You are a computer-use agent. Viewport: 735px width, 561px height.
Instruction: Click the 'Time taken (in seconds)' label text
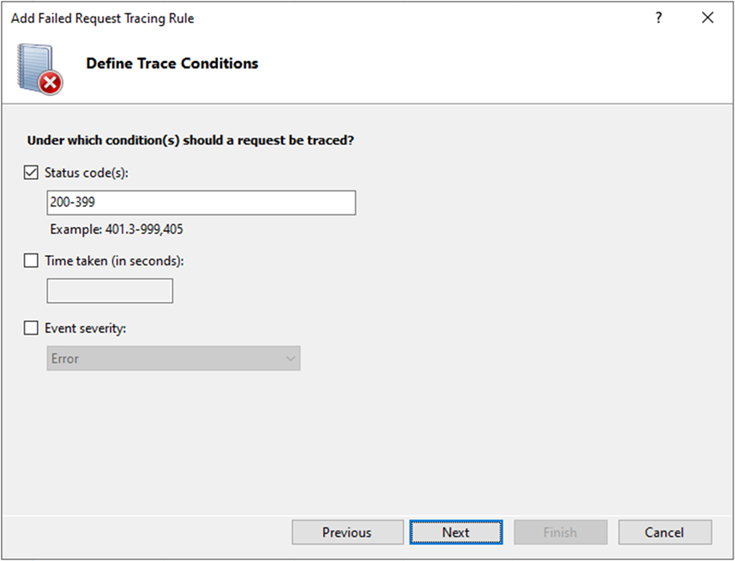coord(115,261)
